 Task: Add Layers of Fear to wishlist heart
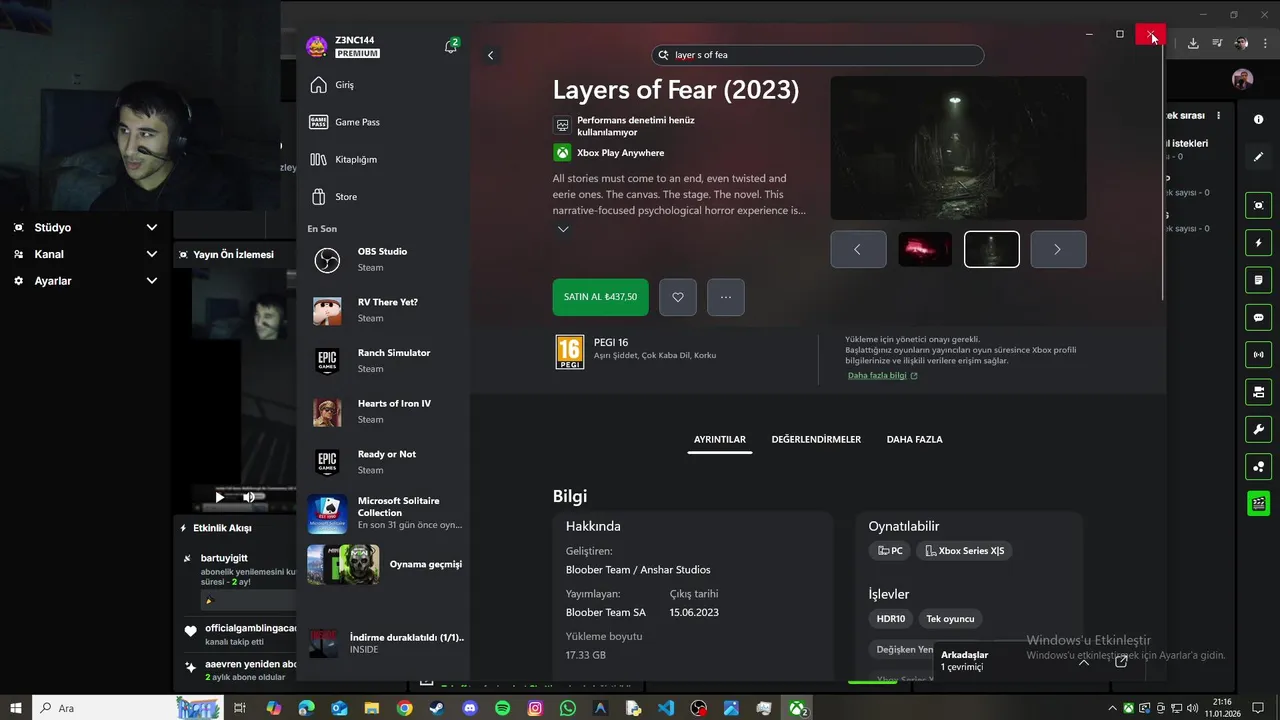[x=678, y=297]
